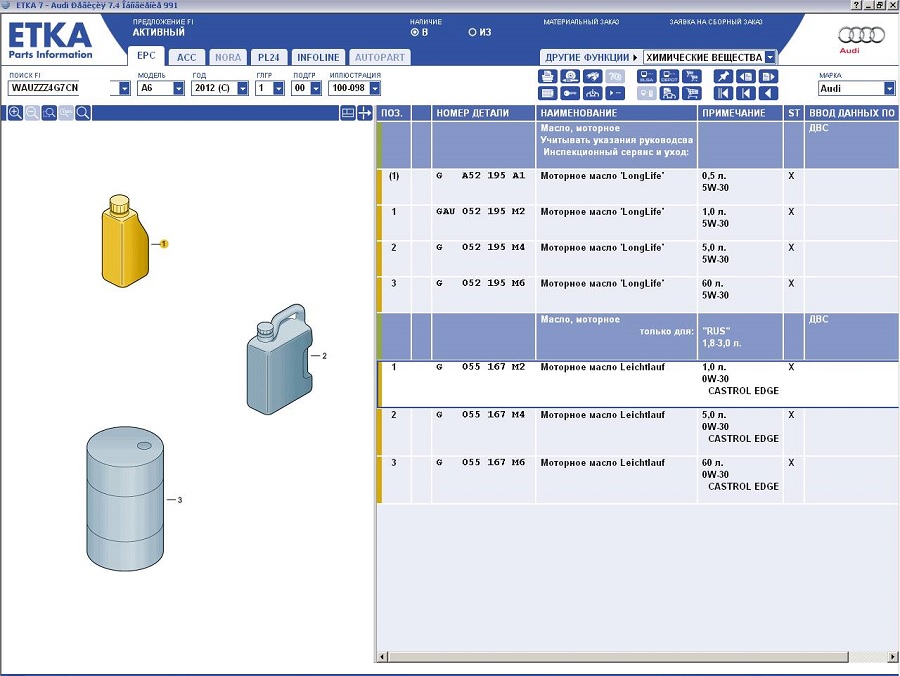This screenshot has height=676, width=900.
Task: Click the key icon in the toolbar
Action: (x=570, y=93)
